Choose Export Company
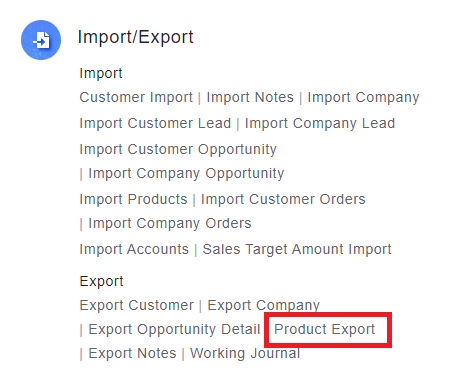Viewport: 457px width, 384px height. [263, 305]
